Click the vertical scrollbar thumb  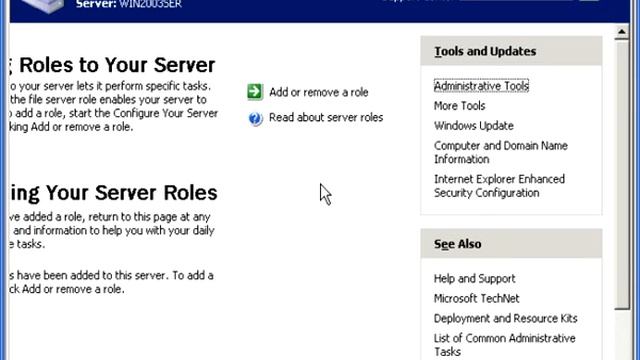(622, 175)
